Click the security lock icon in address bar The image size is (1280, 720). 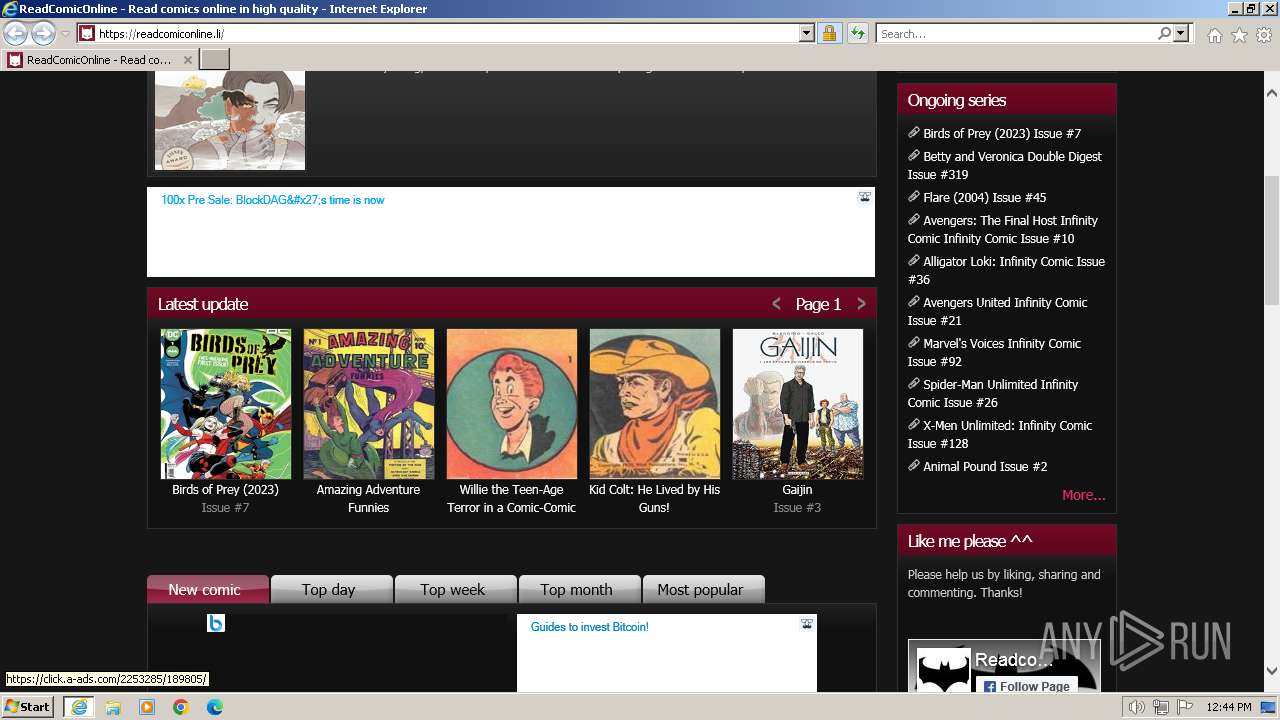[x=829, y=33]
